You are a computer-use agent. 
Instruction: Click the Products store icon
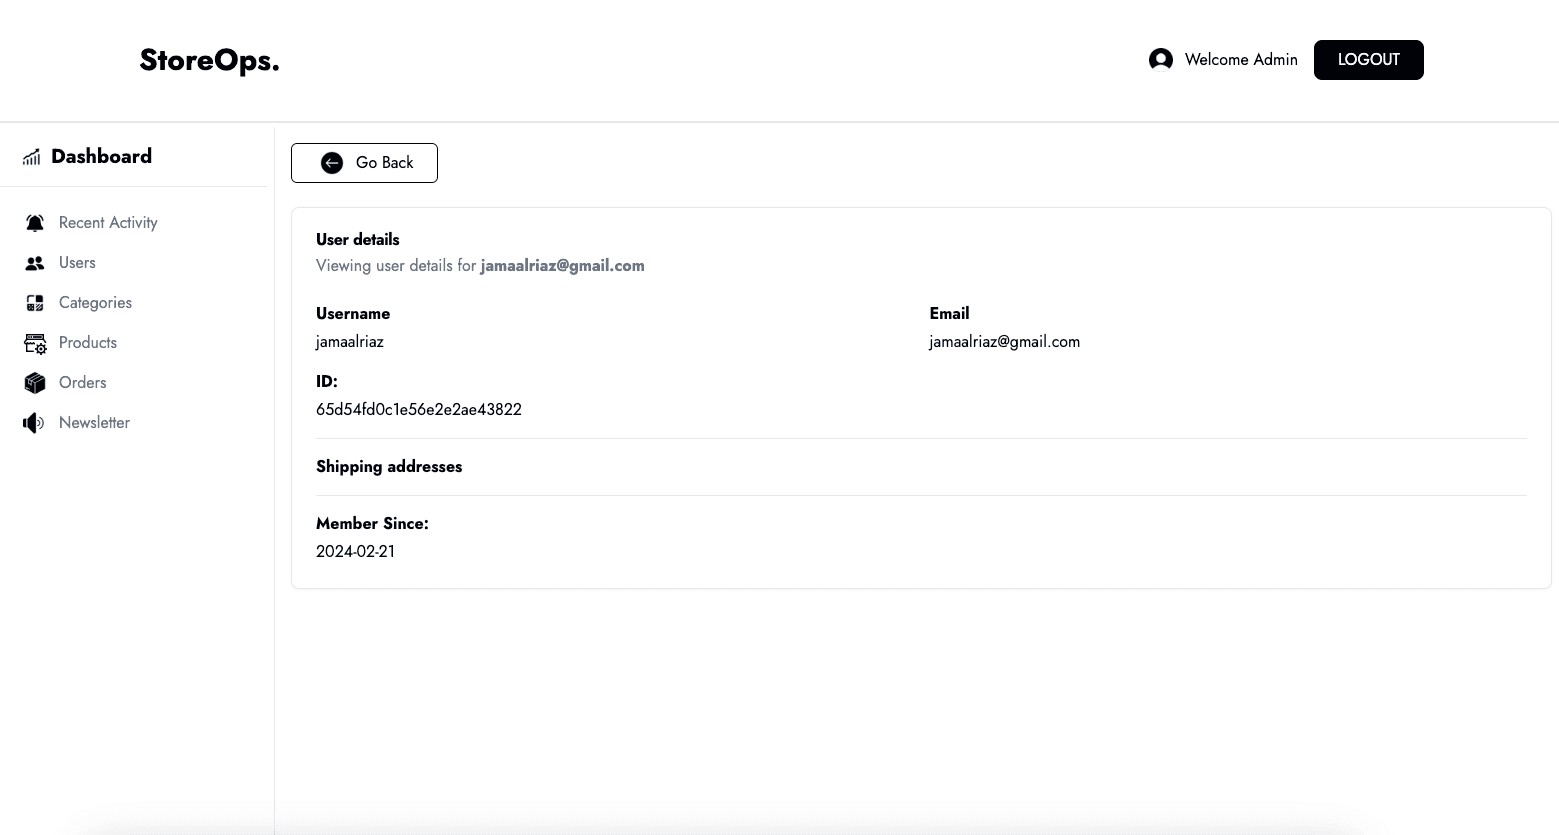point(35,344)
